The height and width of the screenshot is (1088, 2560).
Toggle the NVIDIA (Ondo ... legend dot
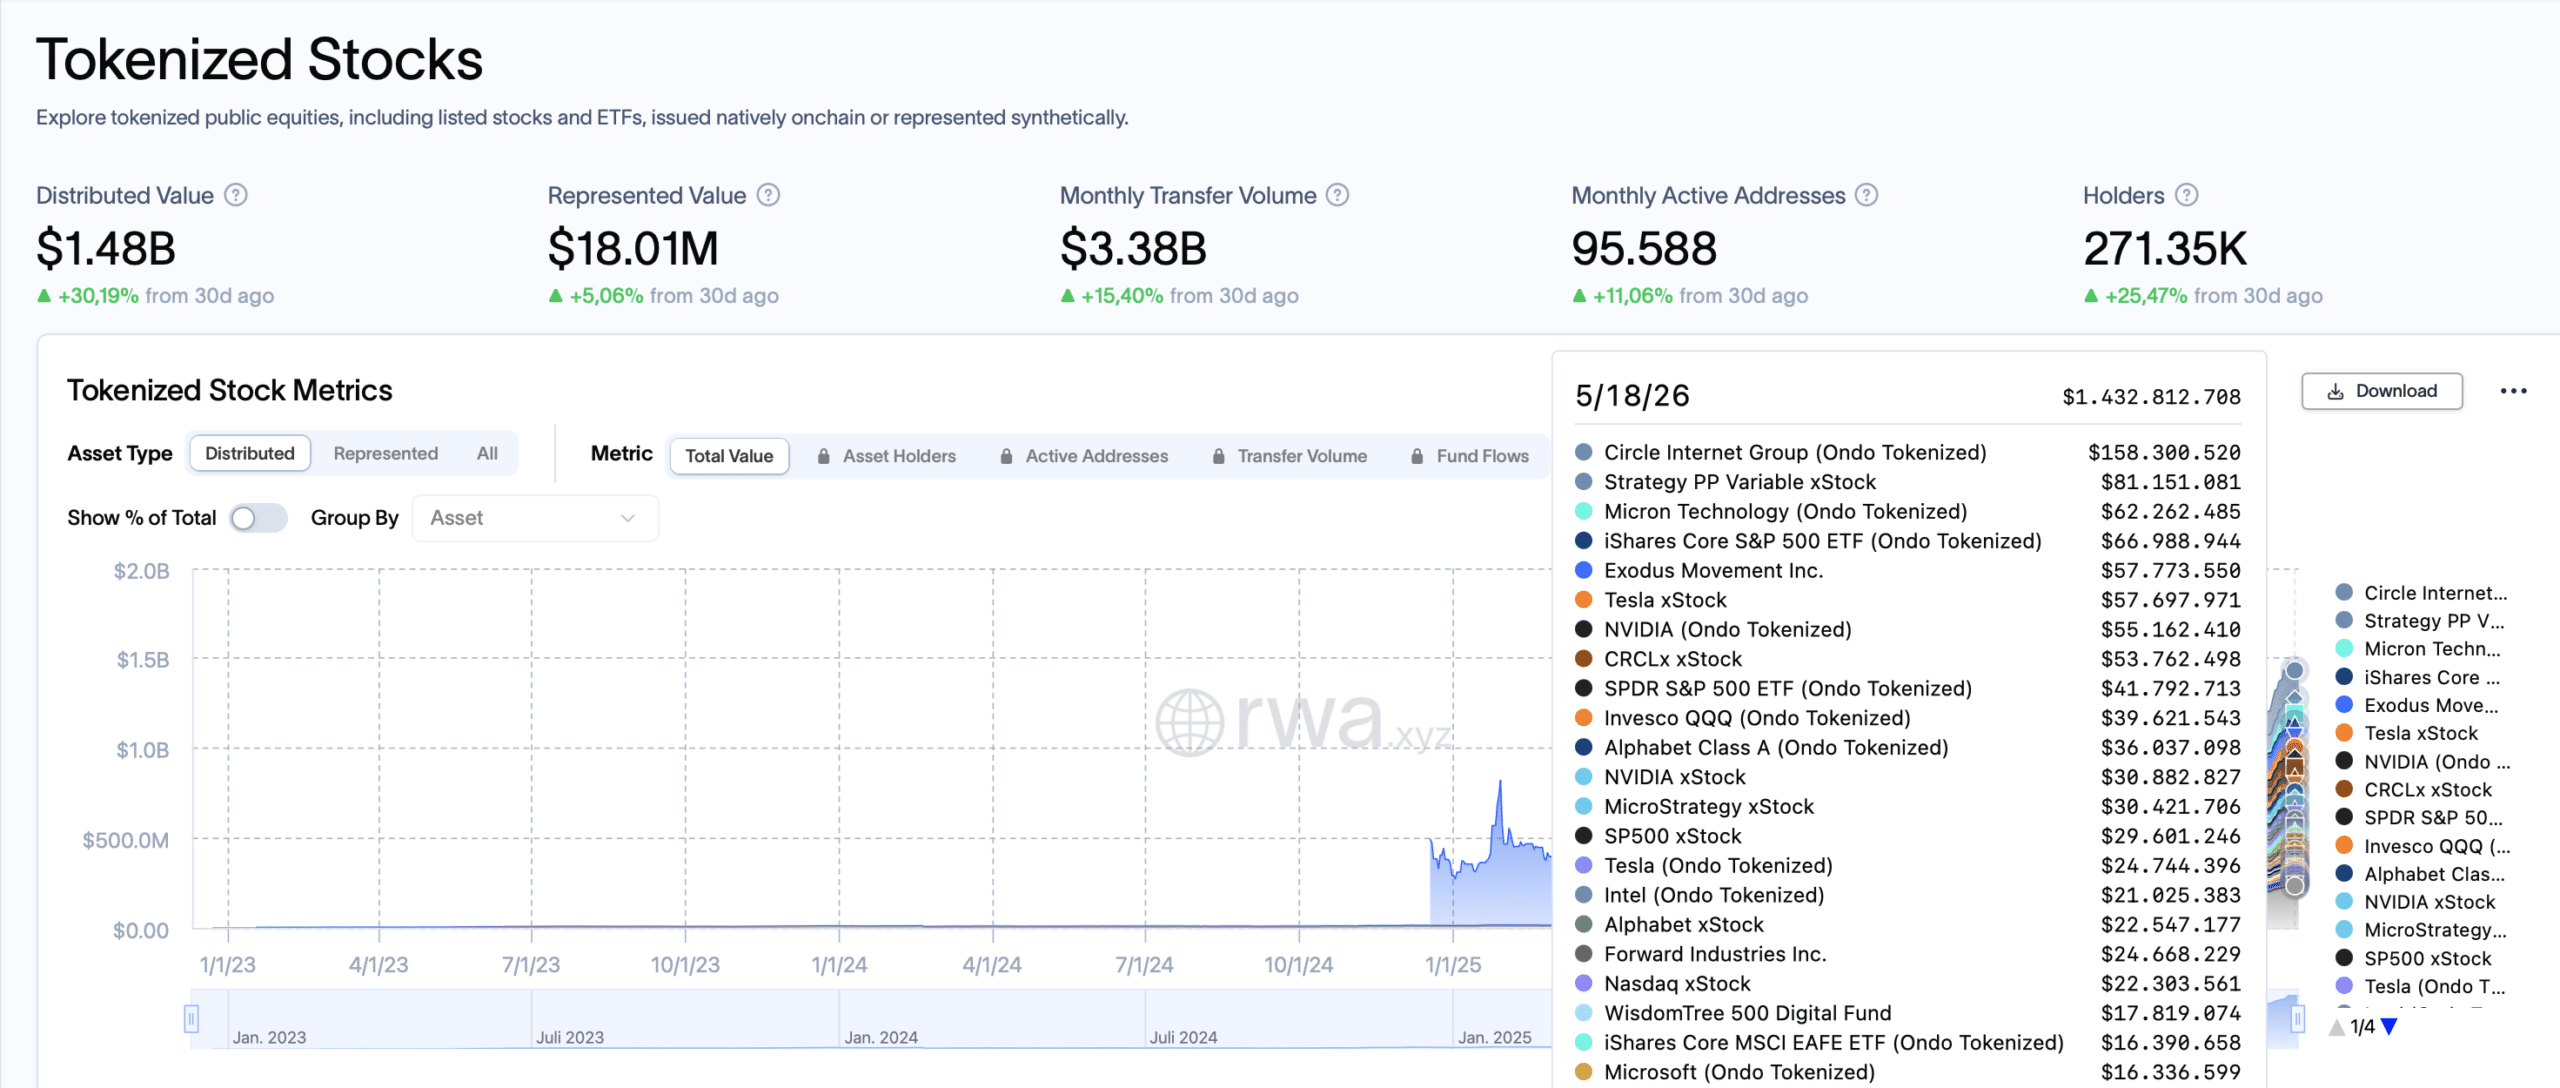pyautogui.click(x=2344, y=761)
